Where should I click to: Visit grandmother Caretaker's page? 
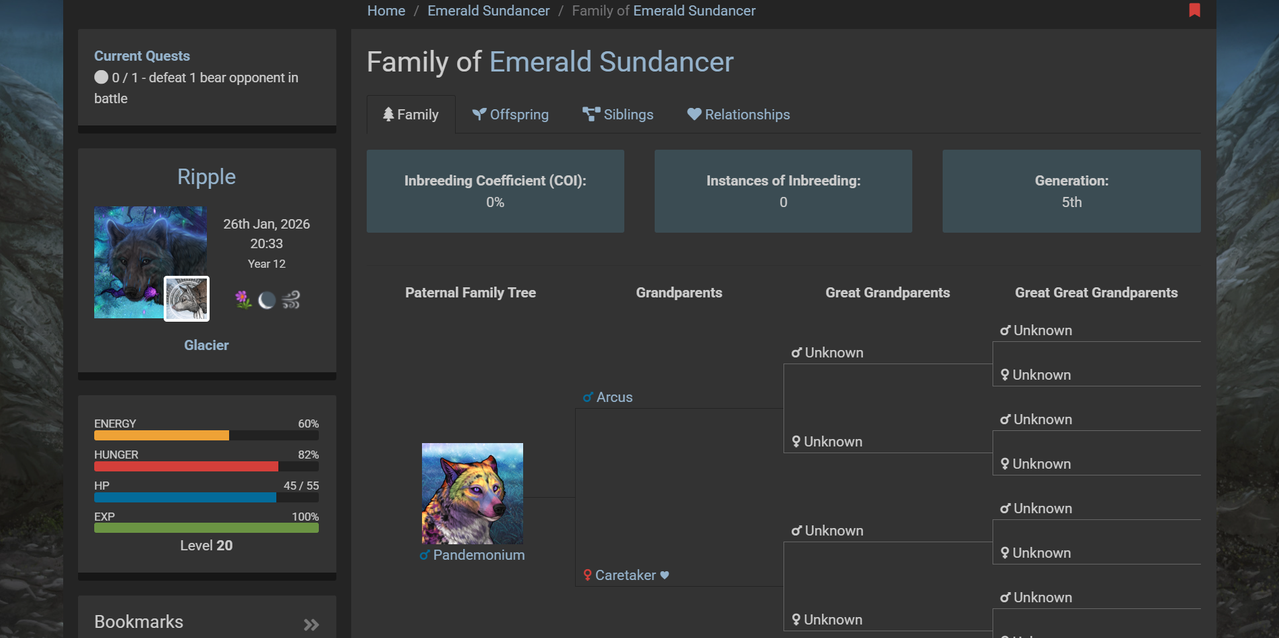tap(625, 575)
